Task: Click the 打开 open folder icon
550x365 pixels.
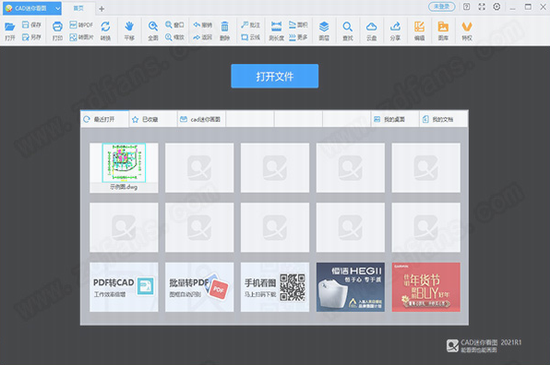Action: pyautogui.click(x=10, y=27)
